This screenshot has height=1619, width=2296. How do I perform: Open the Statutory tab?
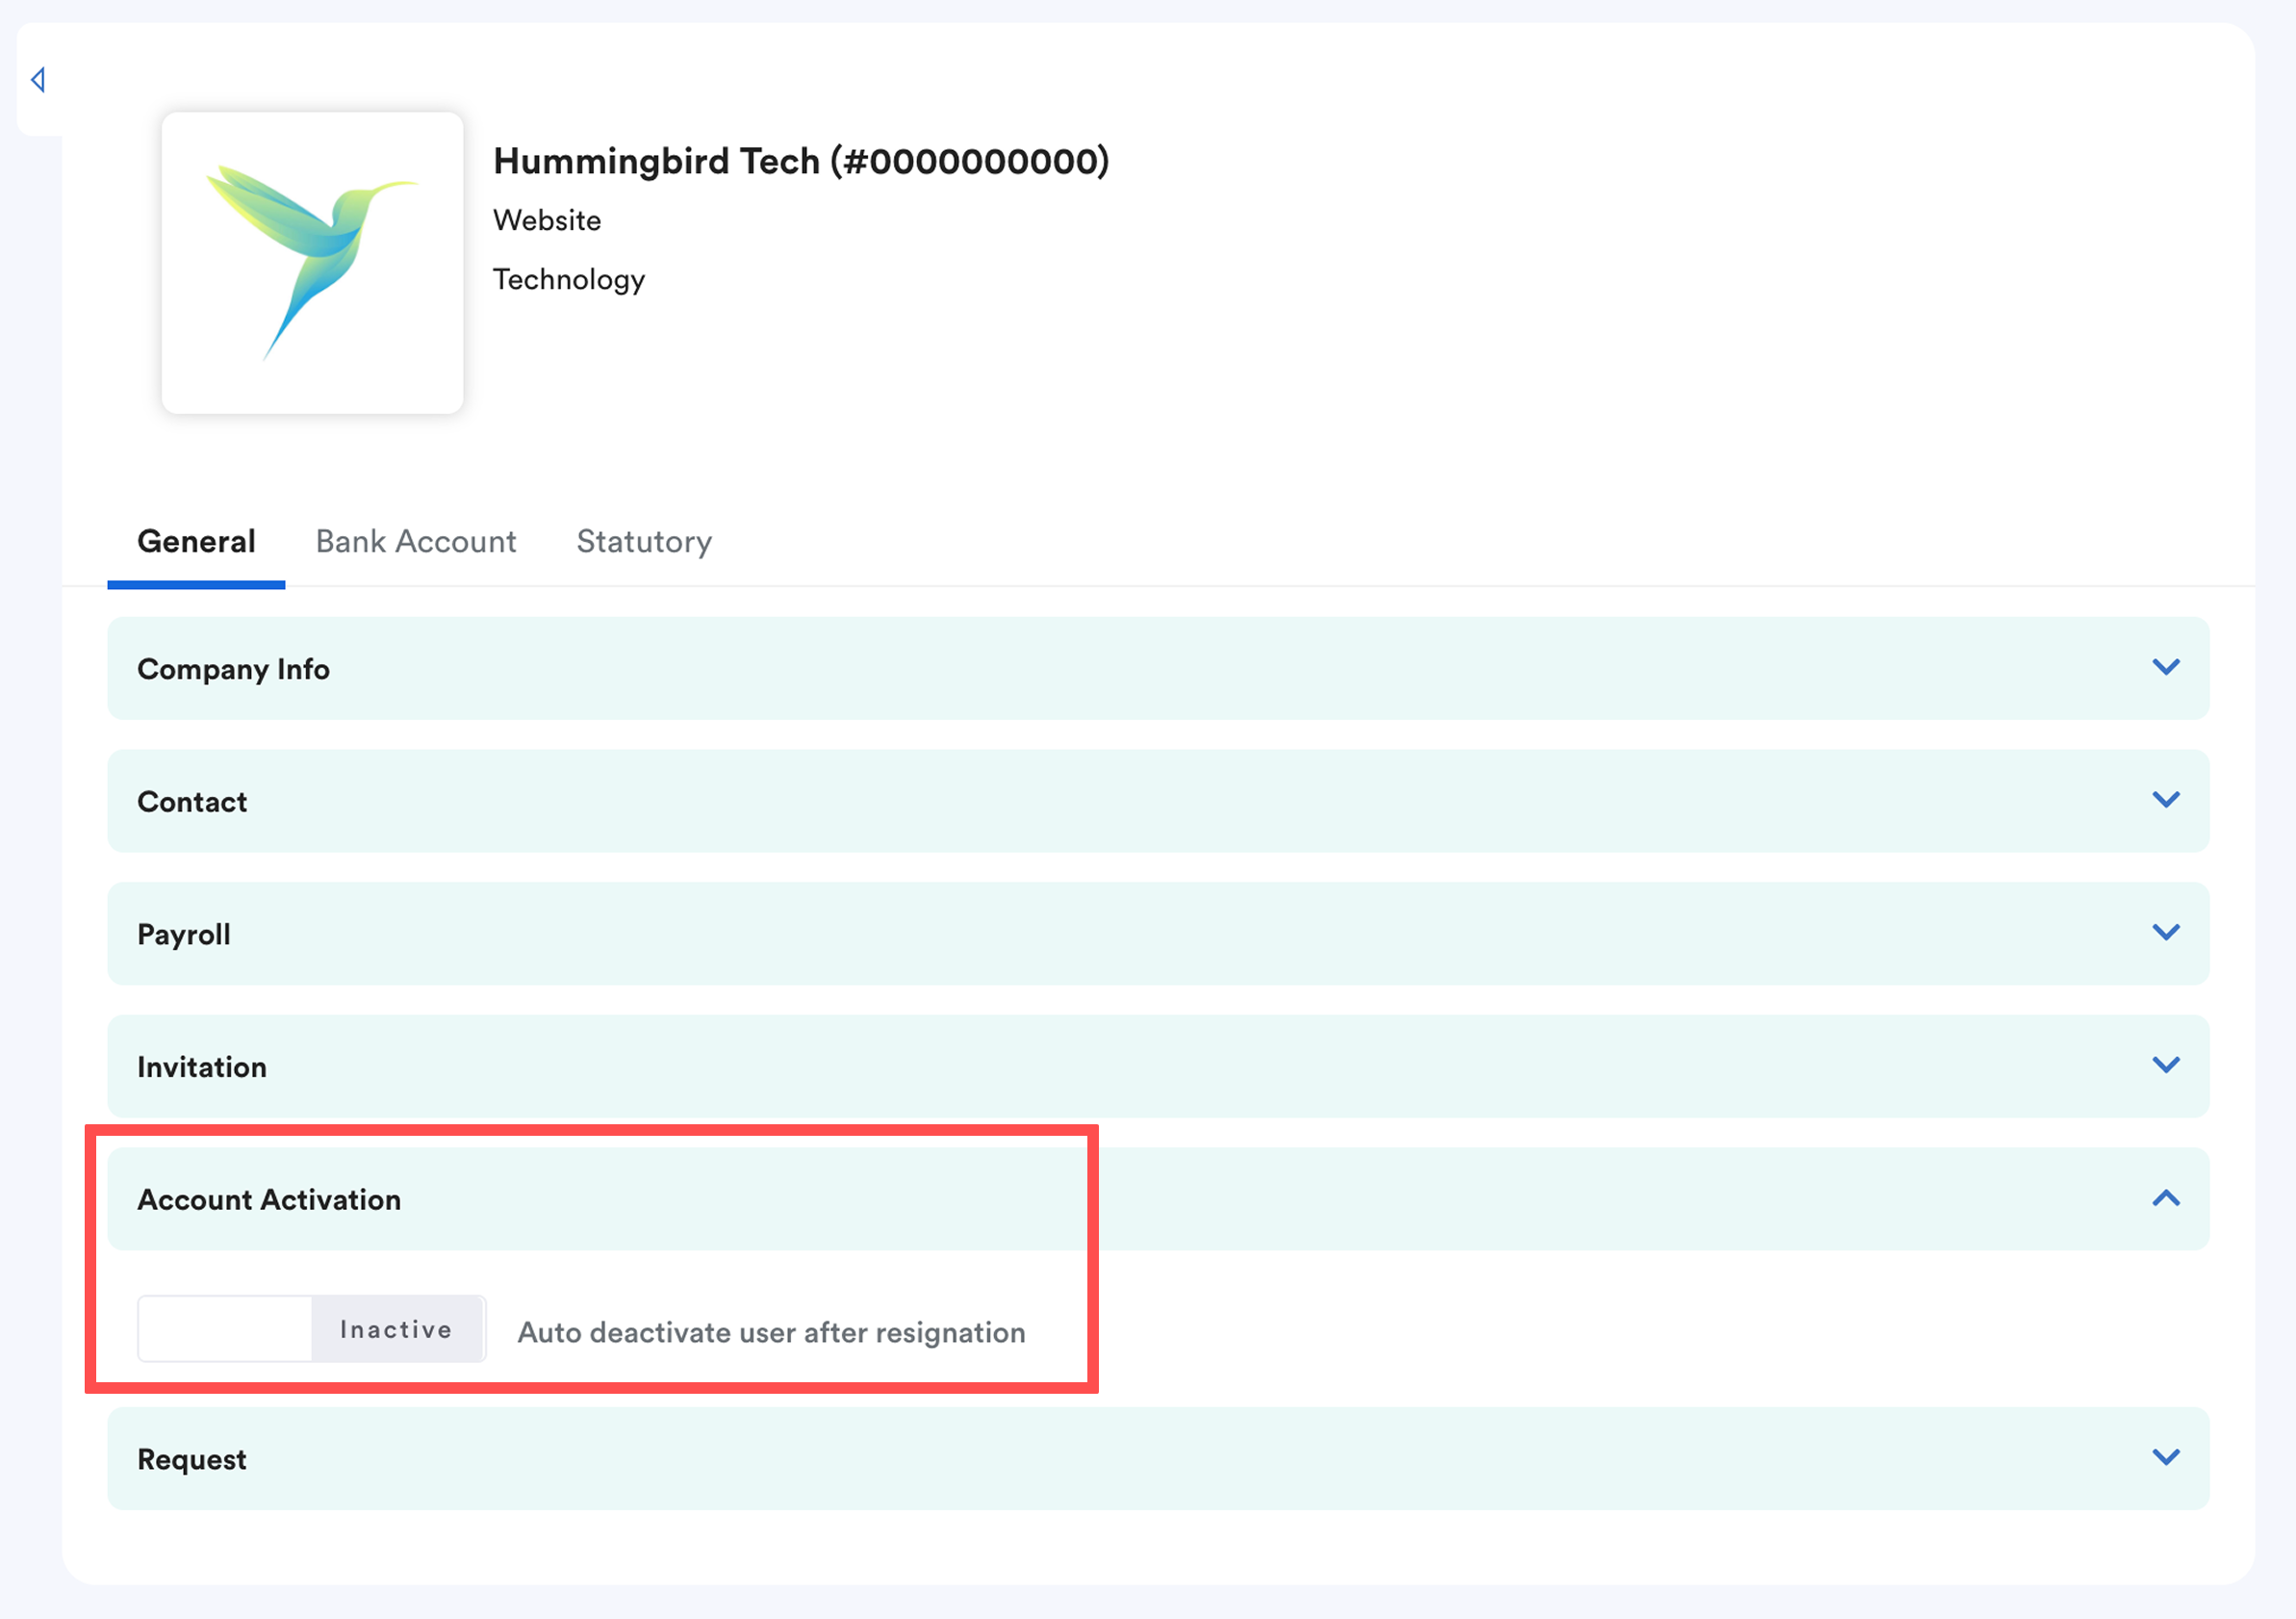644,541
